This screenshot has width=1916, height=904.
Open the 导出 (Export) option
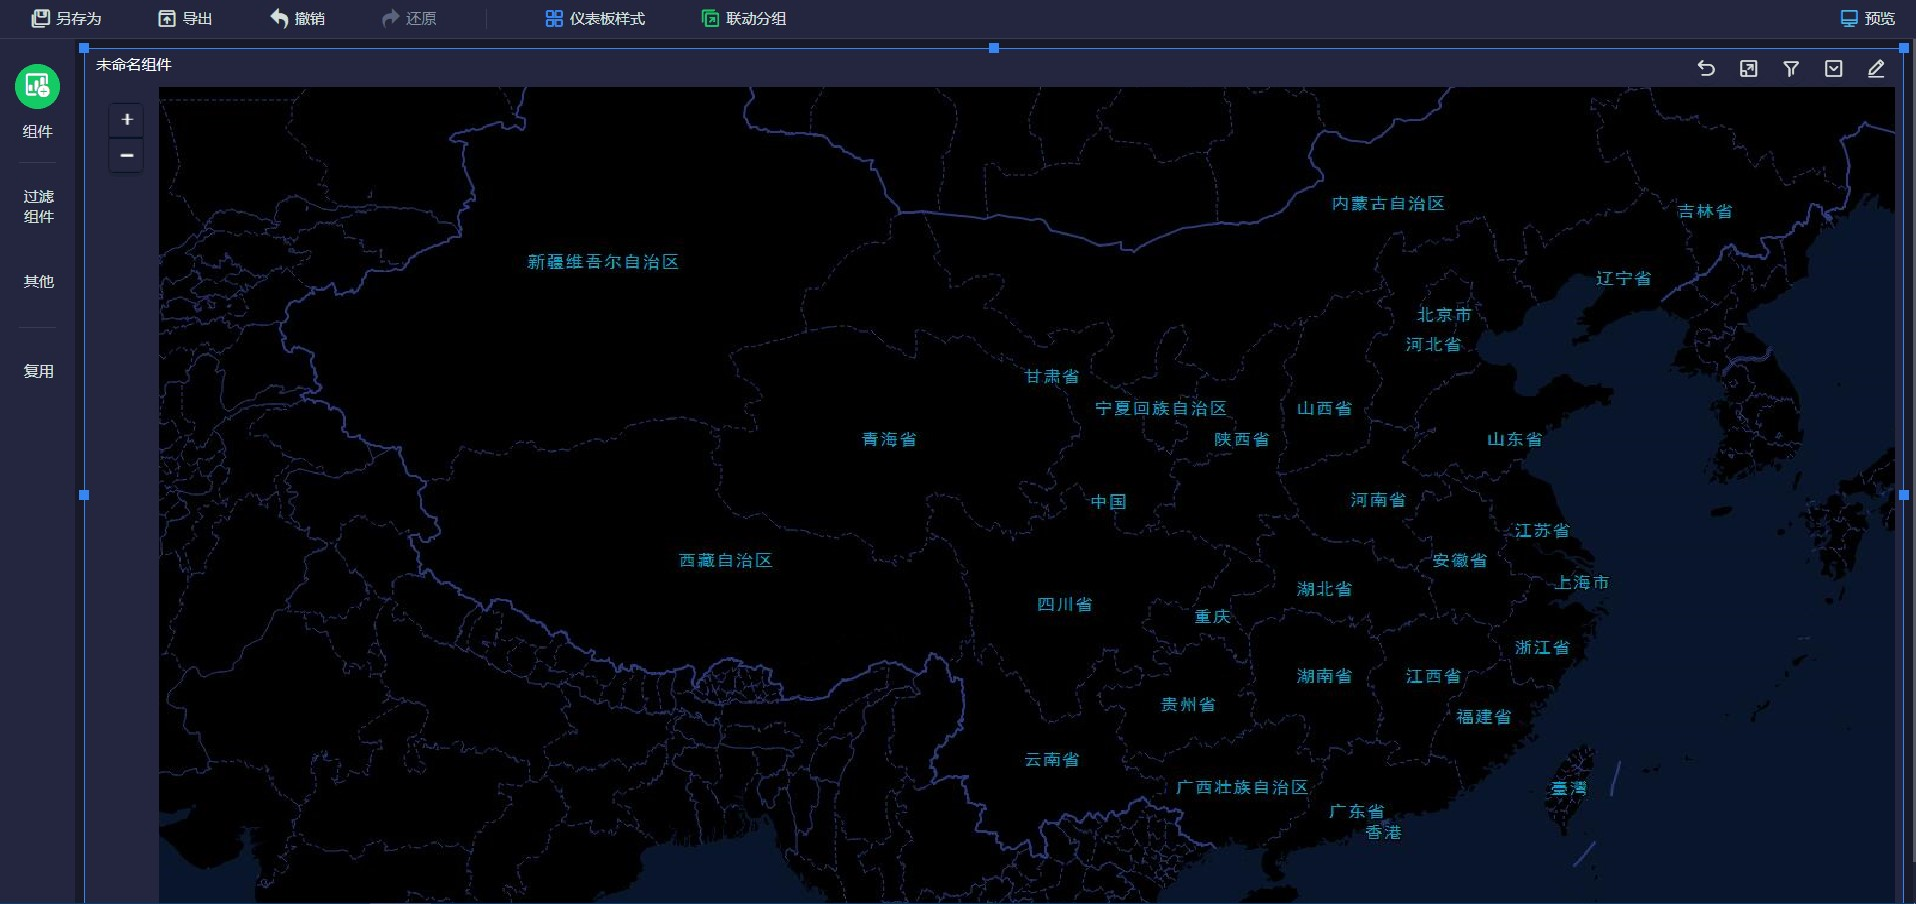point(185,18)
